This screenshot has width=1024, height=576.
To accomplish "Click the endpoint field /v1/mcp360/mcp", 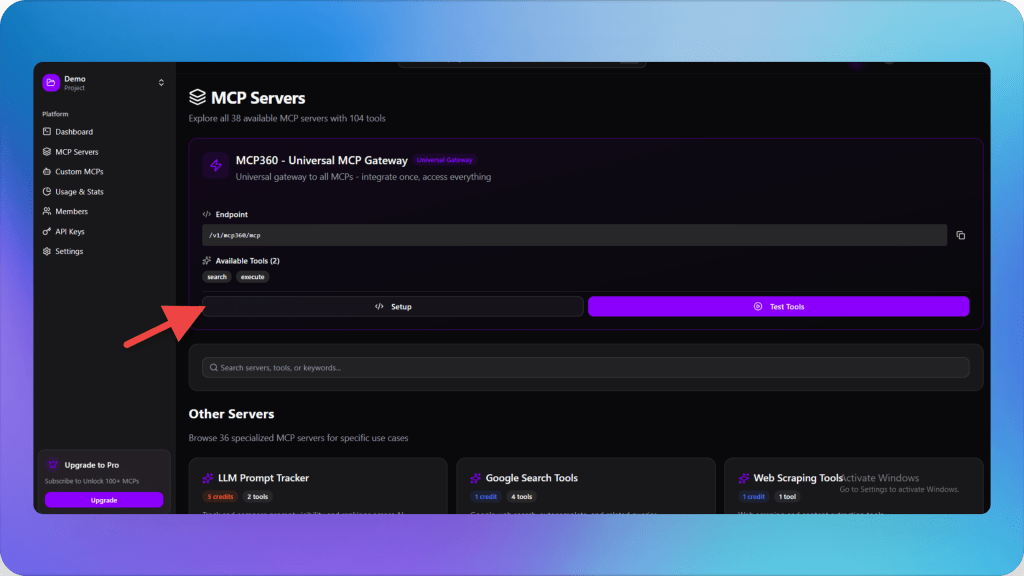I will click(x=575, y=235).
